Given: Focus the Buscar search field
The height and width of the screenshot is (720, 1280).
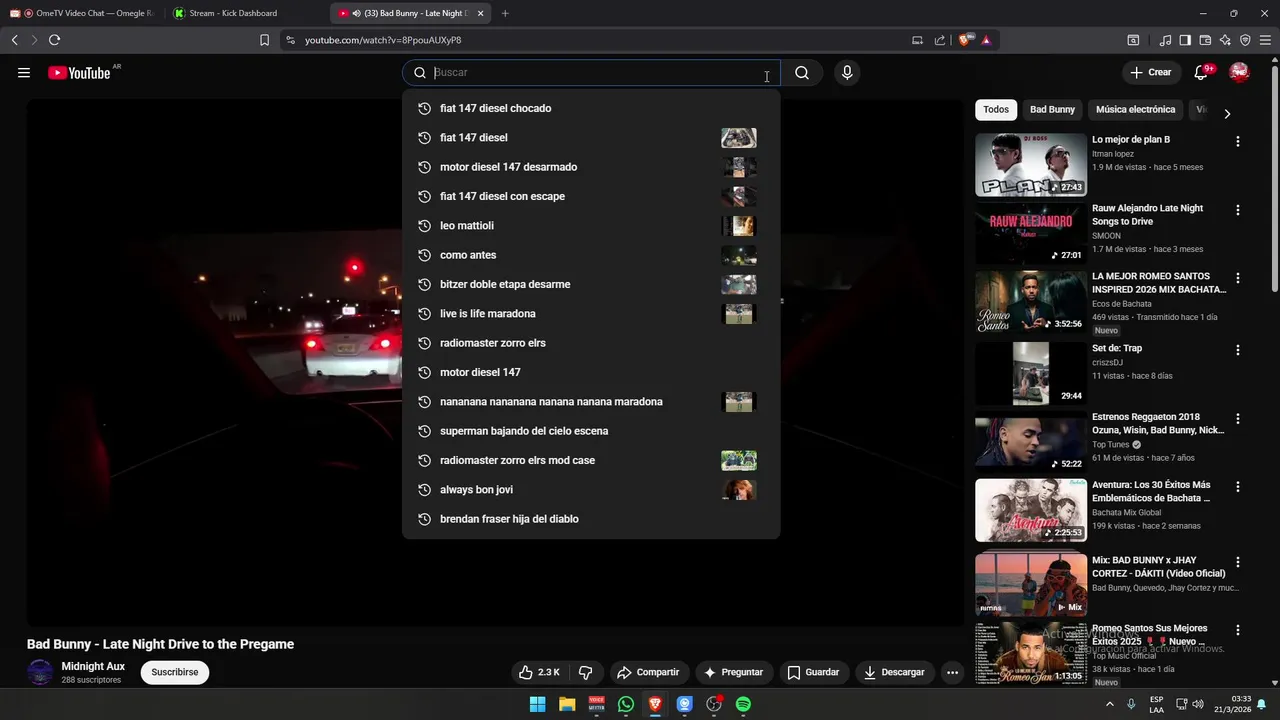Looking at the screenshot, I should [592, 73].
